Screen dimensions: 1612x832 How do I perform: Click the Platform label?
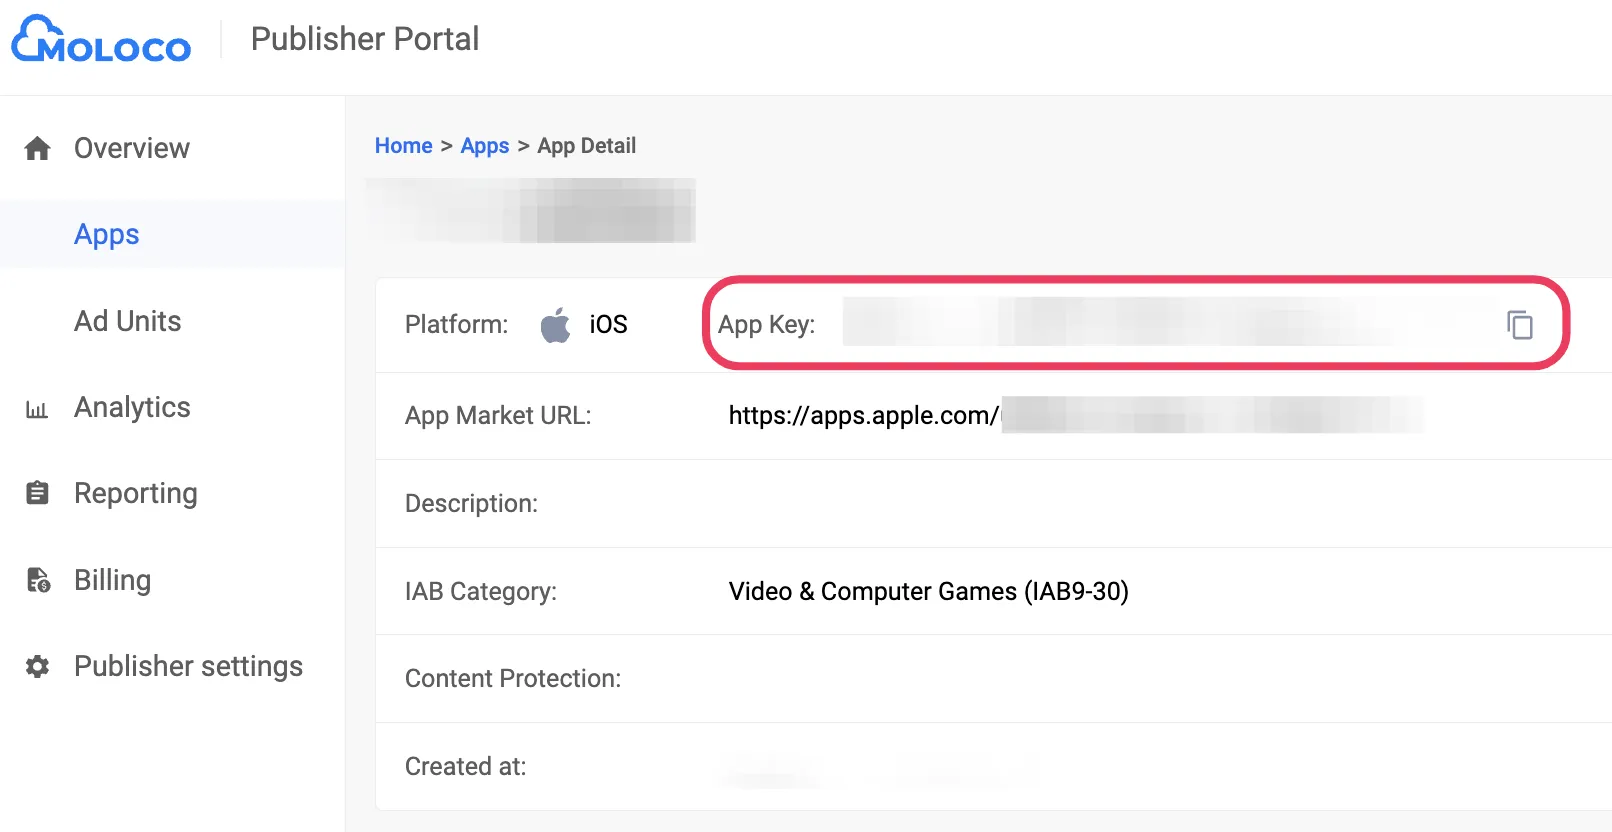[456, 324]
